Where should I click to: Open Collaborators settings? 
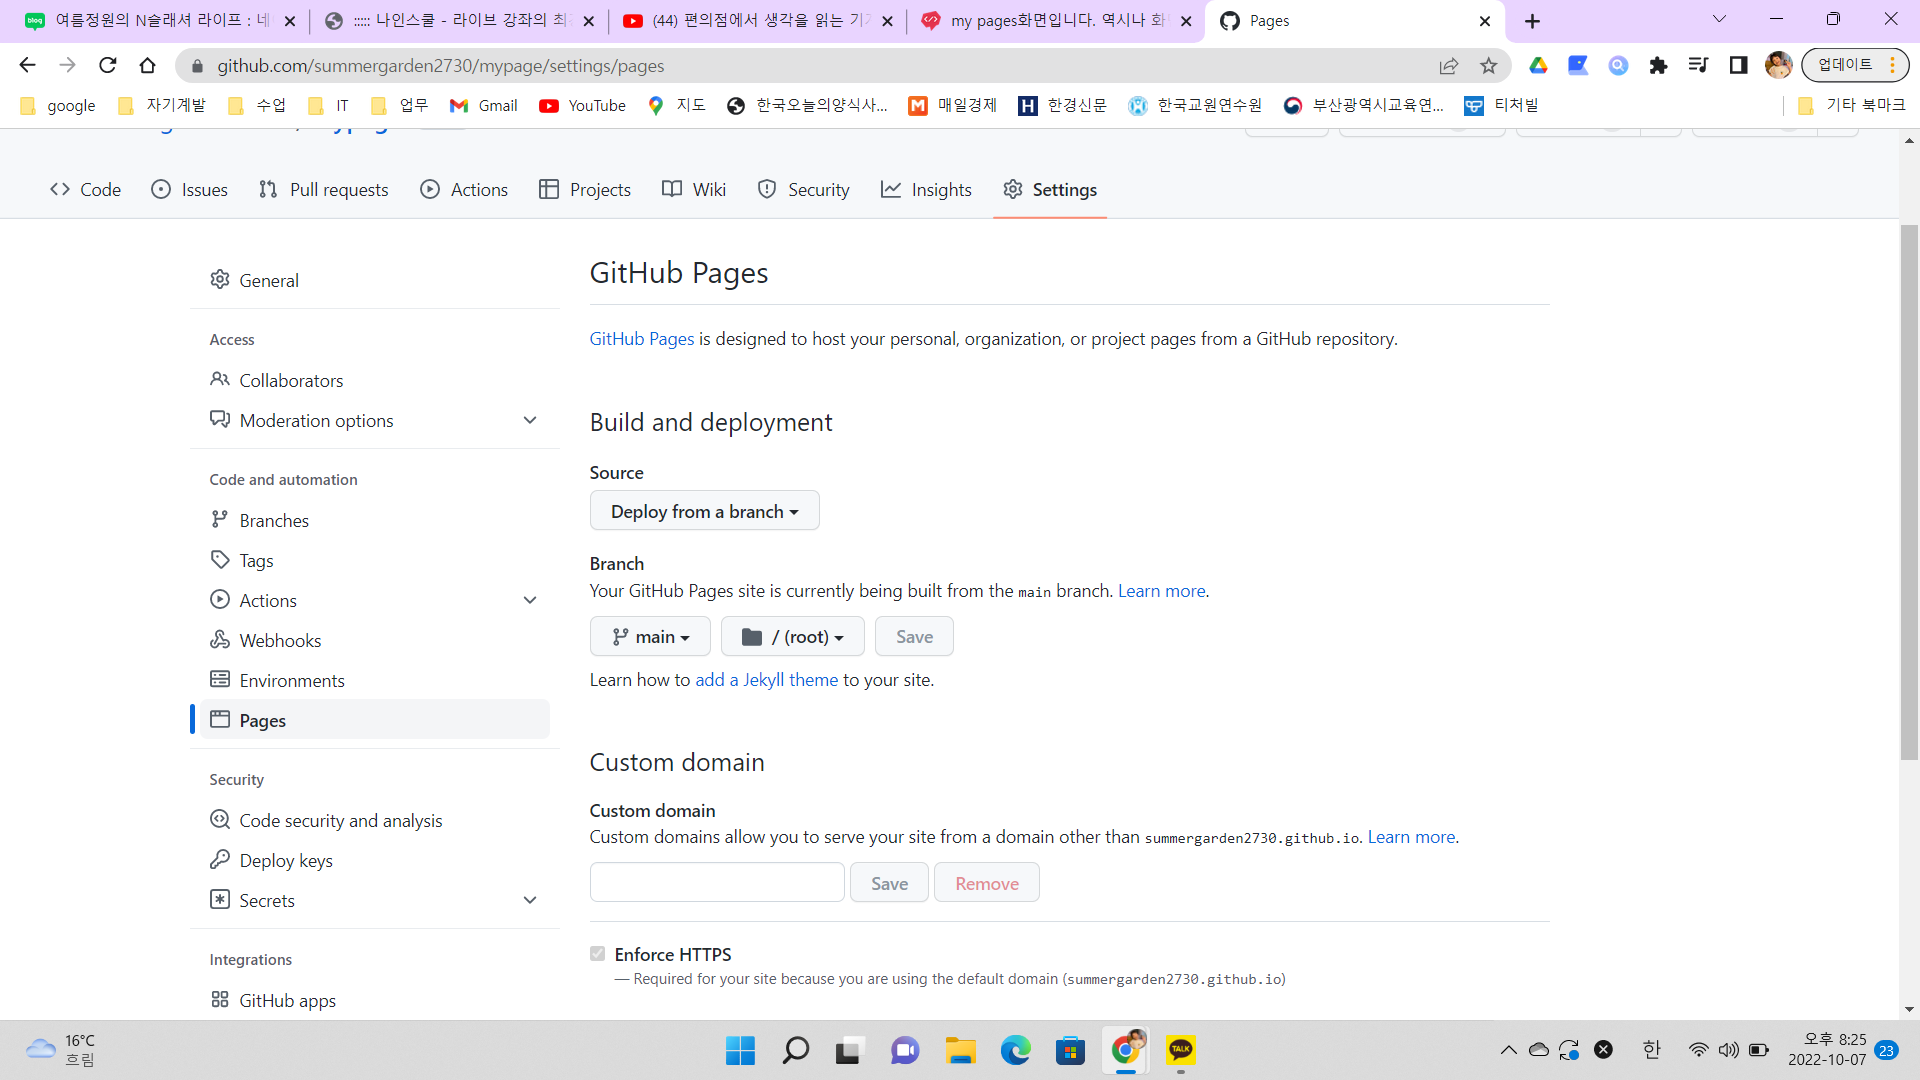(x=375, y=380)
